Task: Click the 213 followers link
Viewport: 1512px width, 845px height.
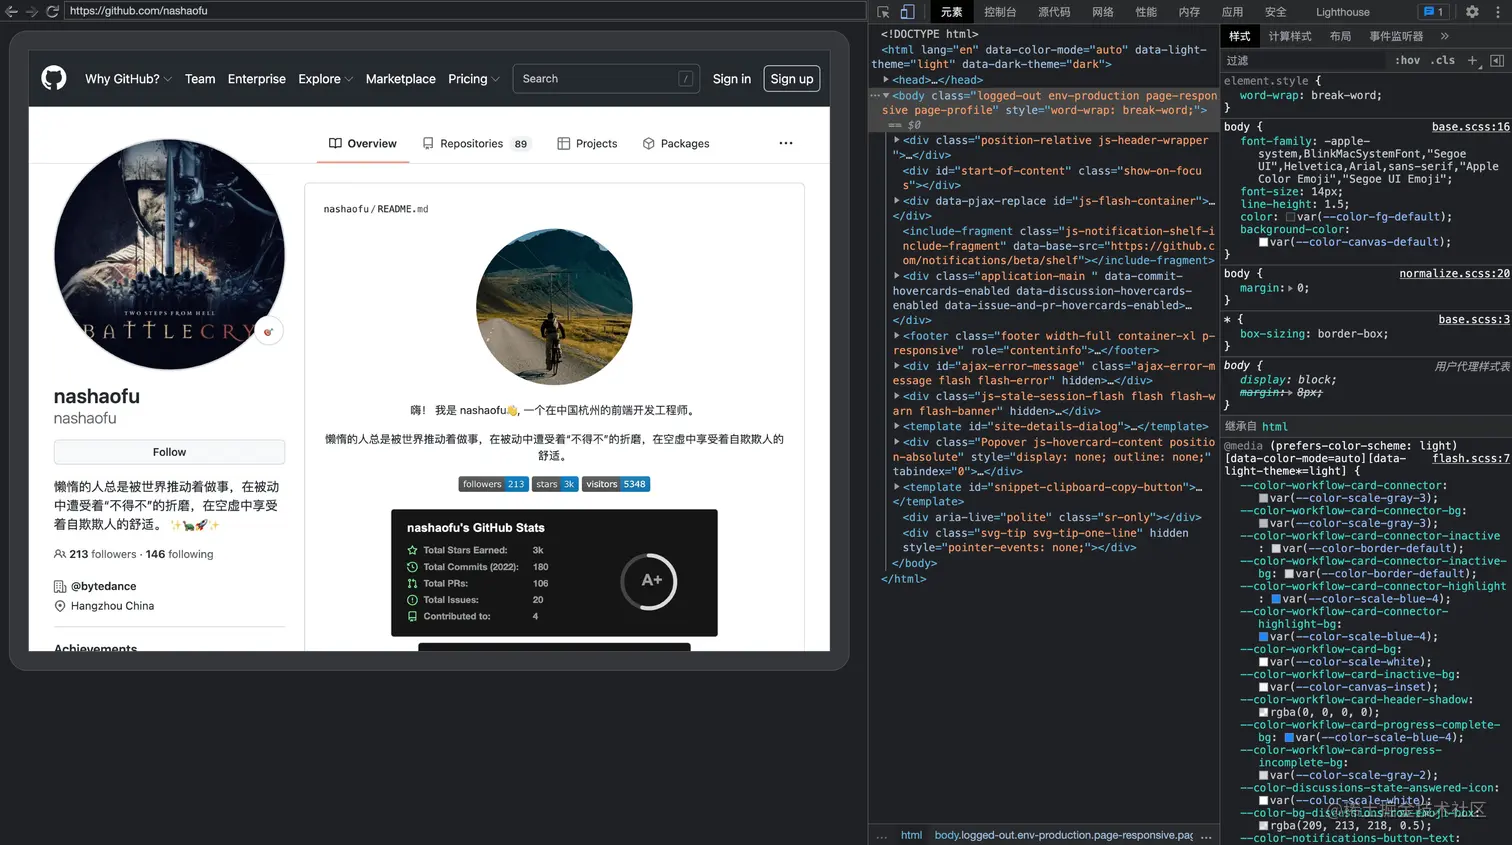Action: (x=102, y=554)
